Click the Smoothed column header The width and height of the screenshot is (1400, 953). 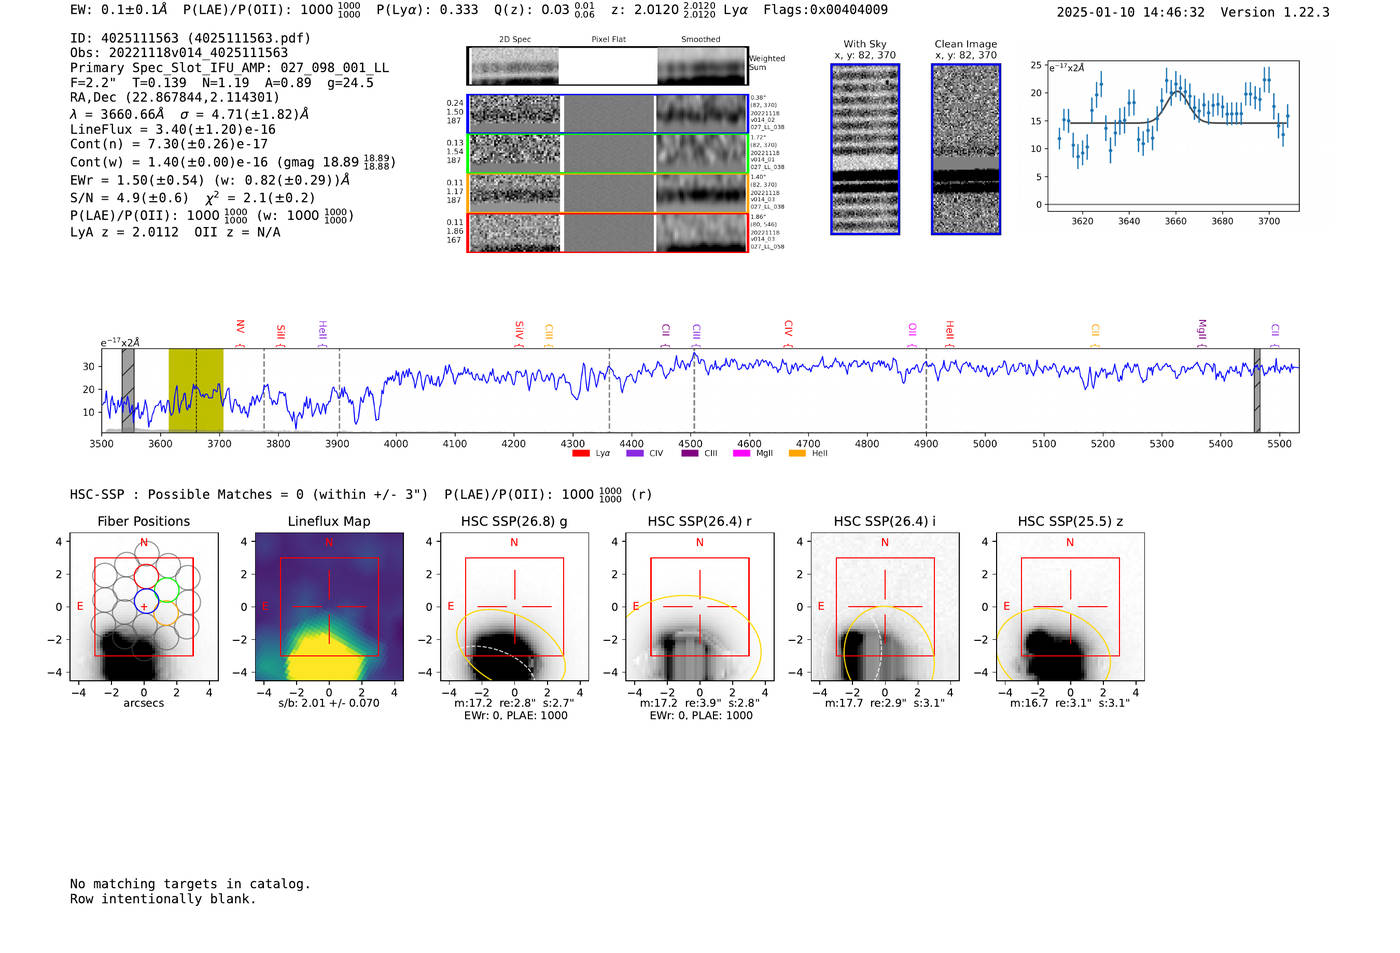tap(701, 39)
